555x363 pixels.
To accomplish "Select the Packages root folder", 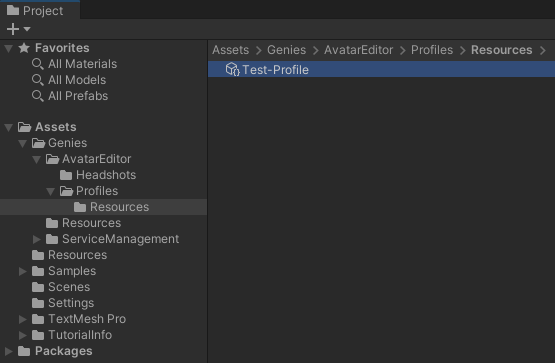I will click(64, 351).
